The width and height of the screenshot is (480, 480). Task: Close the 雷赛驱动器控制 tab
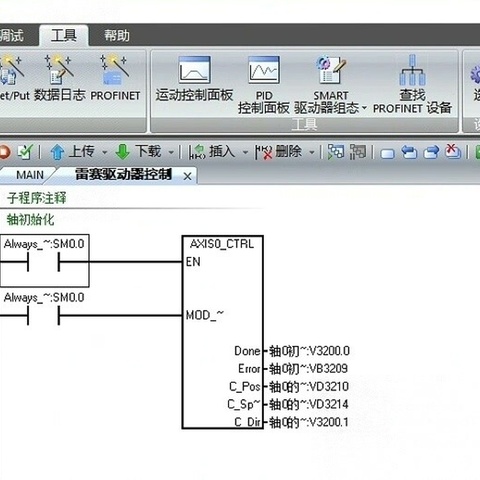tap(188, 176)
